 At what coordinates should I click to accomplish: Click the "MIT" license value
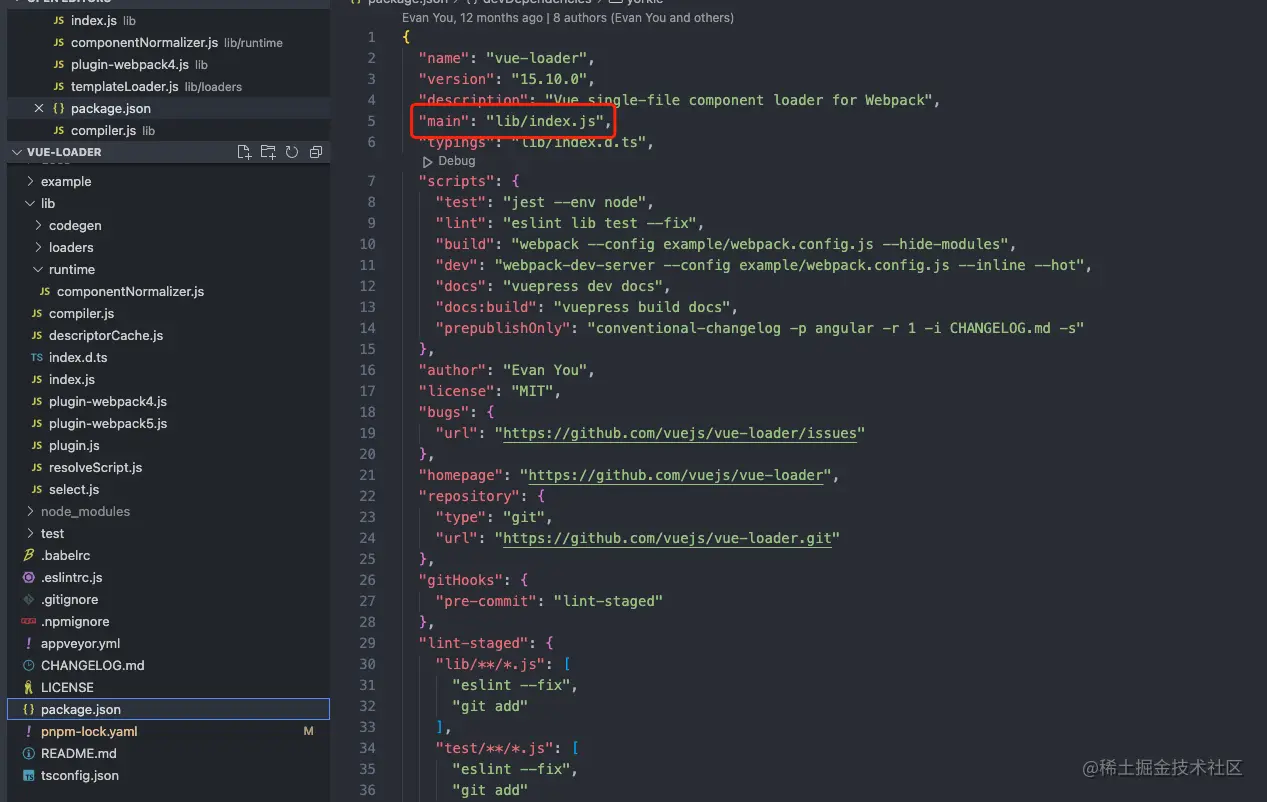coord(532,391)
